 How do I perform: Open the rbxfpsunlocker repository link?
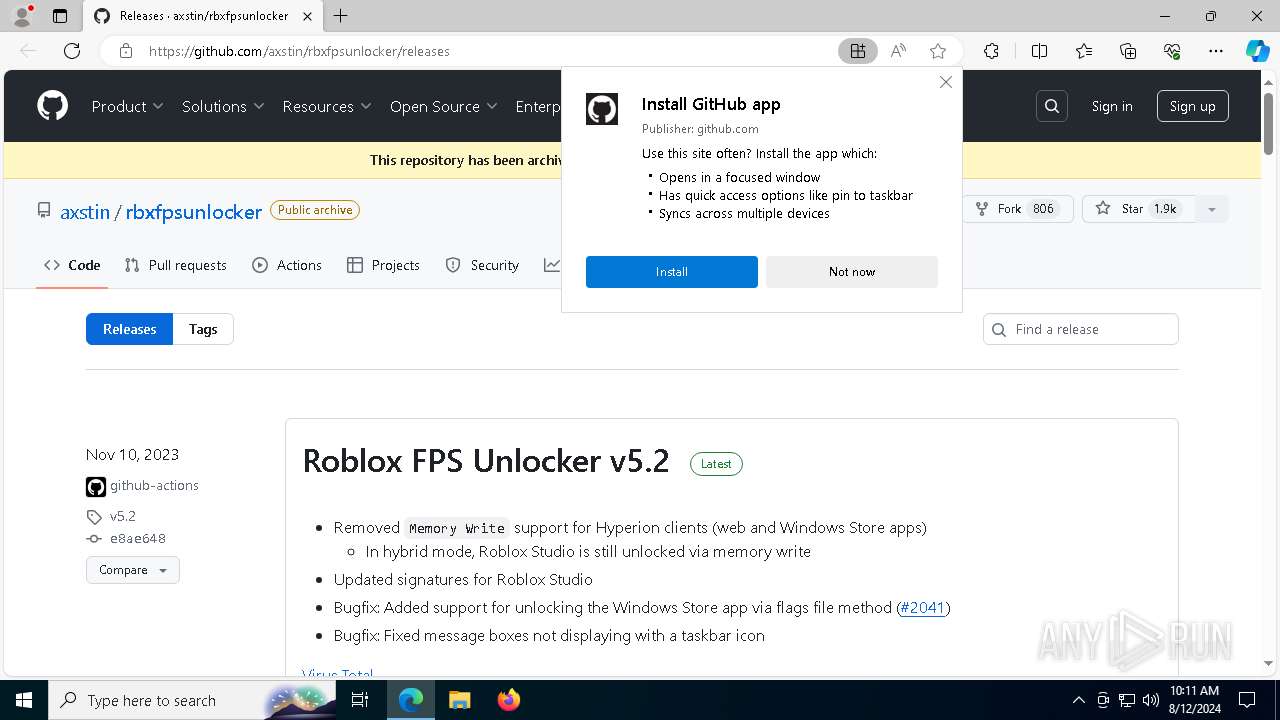194,212
